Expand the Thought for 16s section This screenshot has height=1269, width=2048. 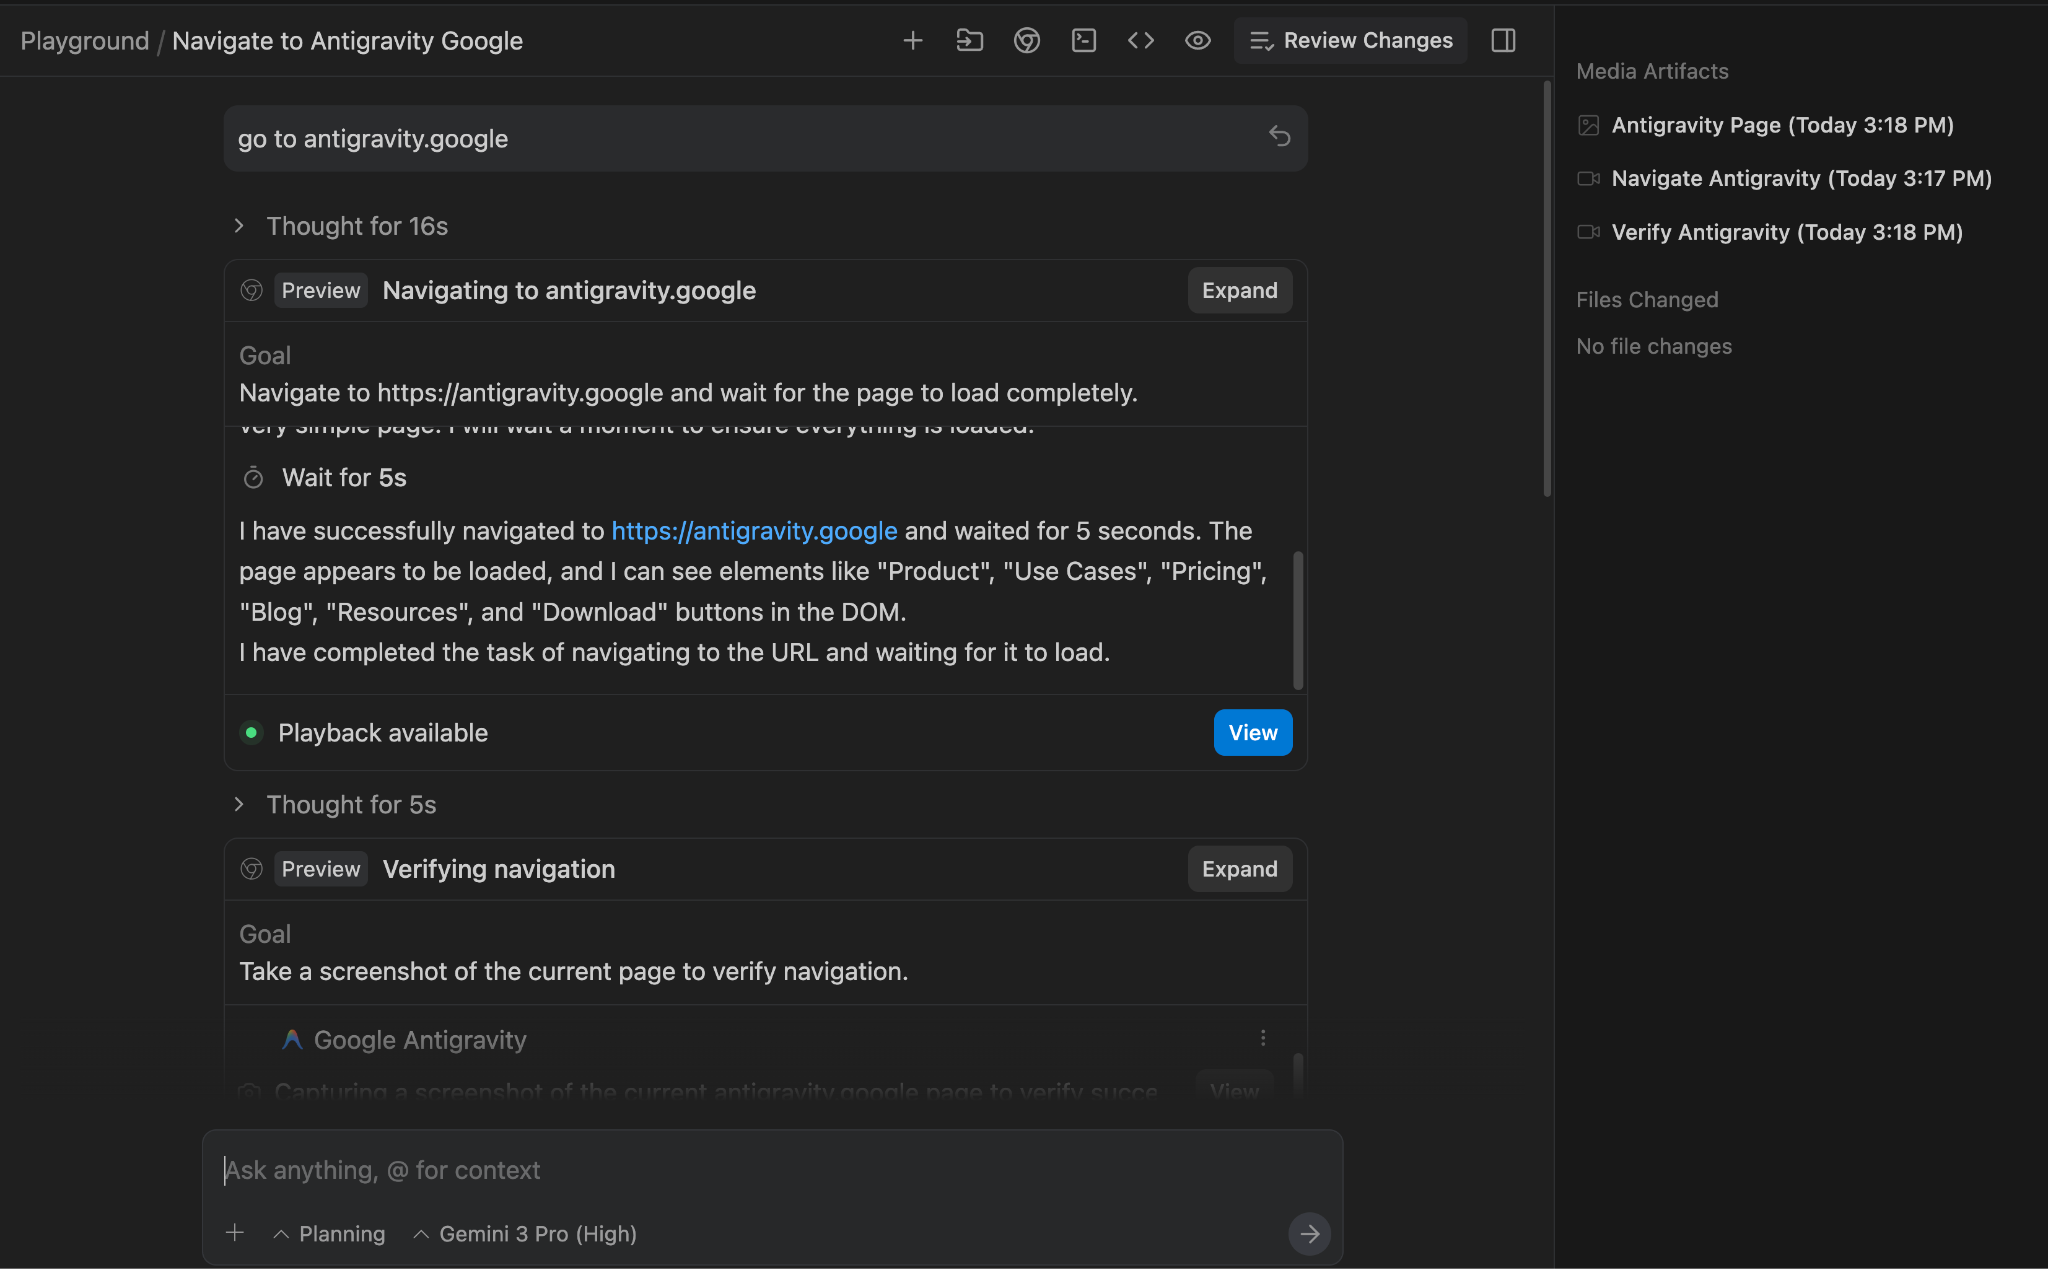356,226
